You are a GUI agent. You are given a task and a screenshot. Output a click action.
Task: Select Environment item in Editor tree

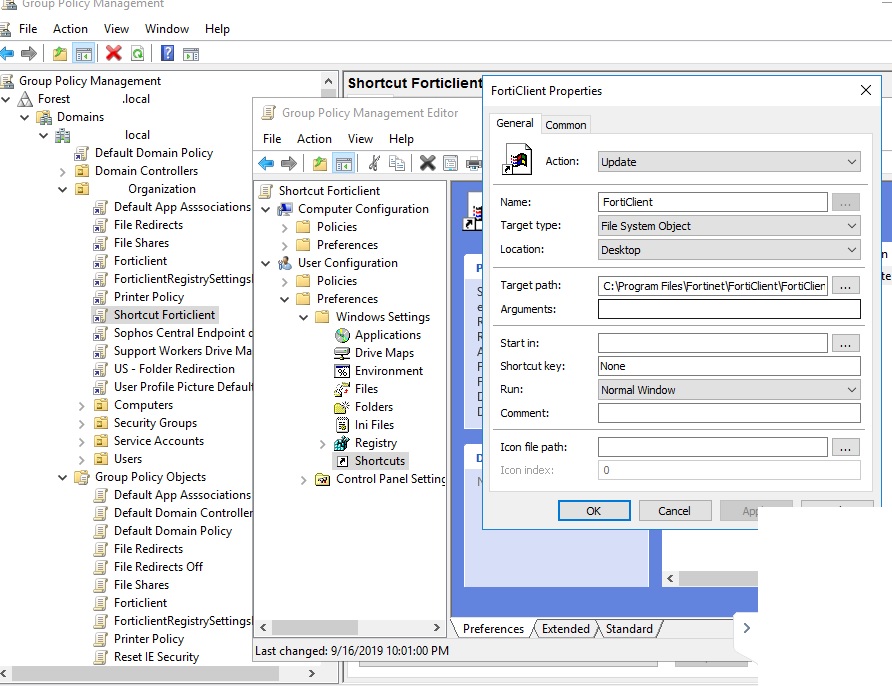389,371
